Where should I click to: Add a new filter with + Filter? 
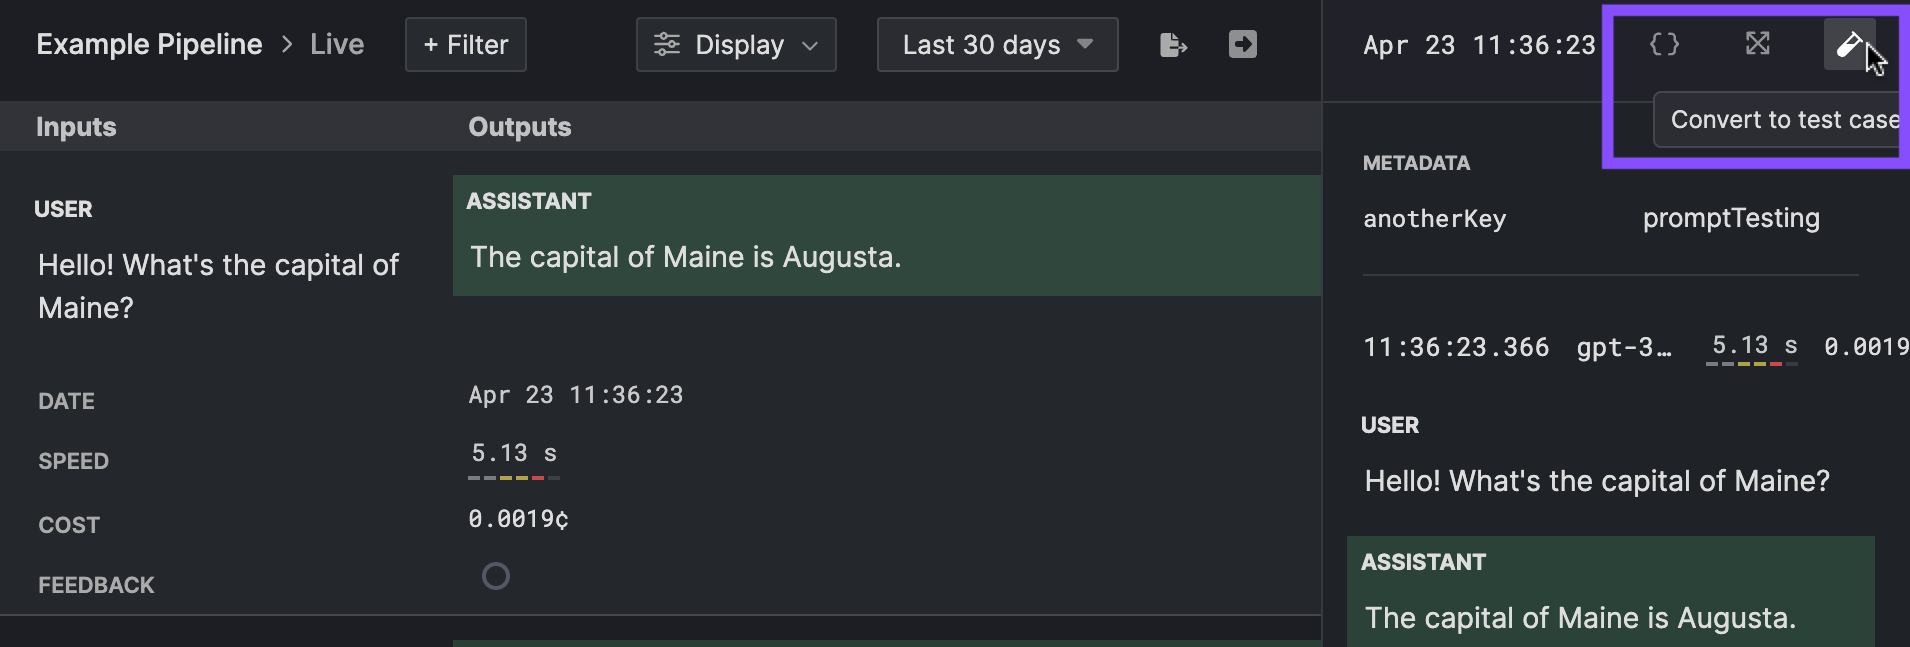coord(466,45)
